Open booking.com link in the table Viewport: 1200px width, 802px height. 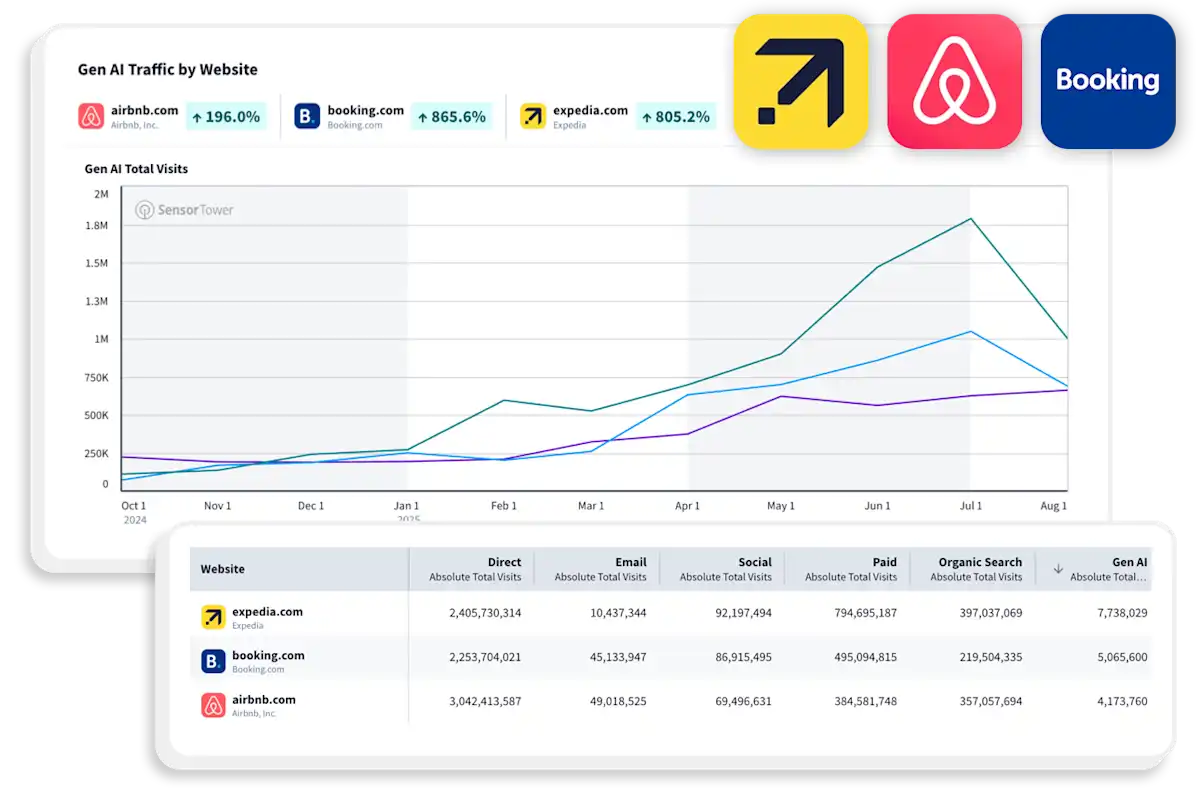point(268,655)
